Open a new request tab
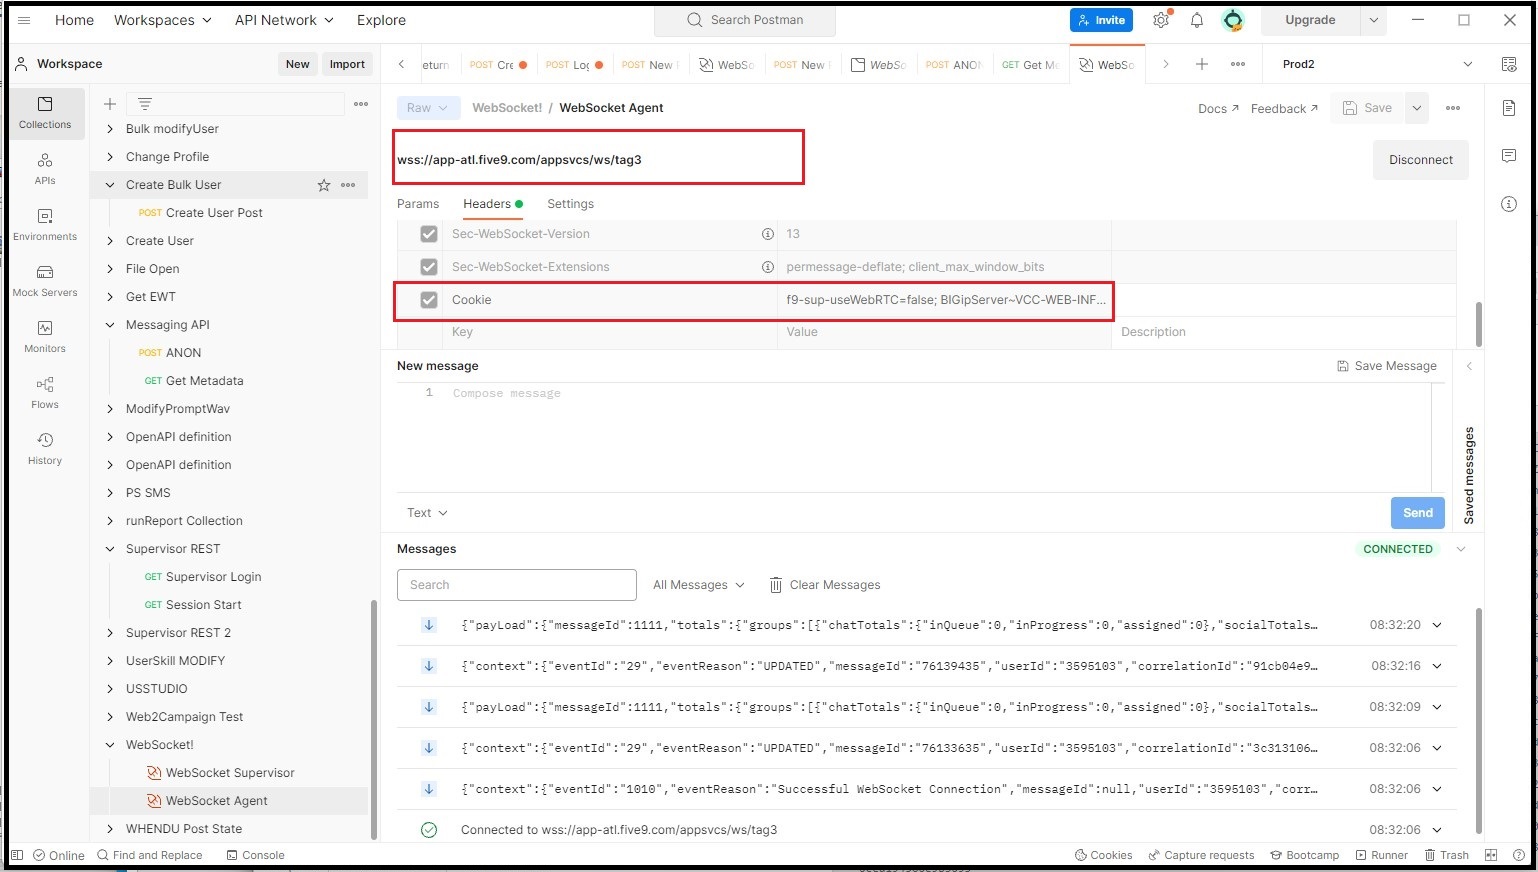 point(1202,64)
